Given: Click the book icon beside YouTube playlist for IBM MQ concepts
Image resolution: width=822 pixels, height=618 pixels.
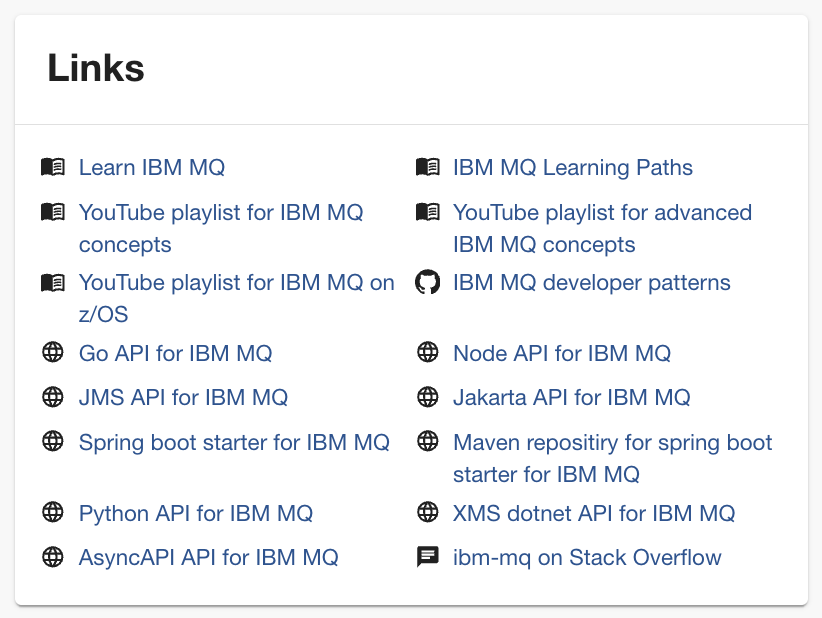Looking at the screenshot, I should click(55, 212).
